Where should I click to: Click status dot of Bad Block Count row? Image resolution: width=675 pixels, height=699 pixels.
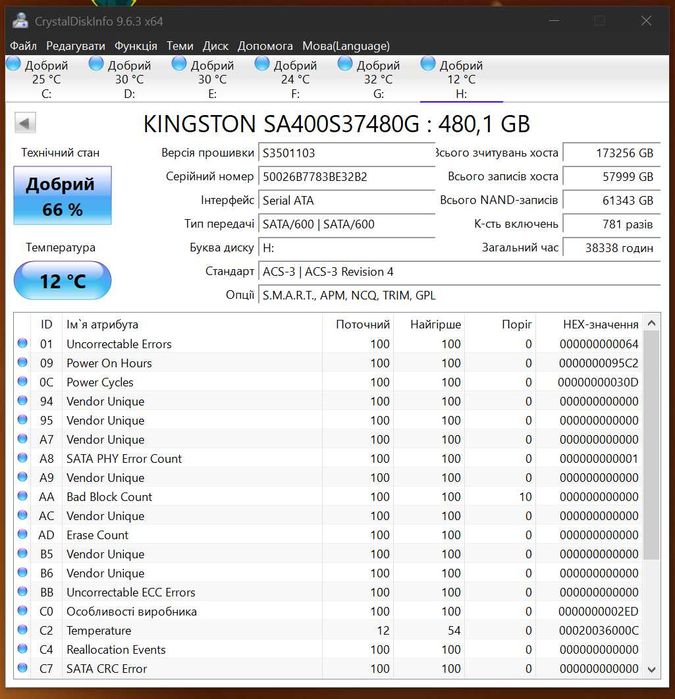pyautogui.click(x=22, y=496)
